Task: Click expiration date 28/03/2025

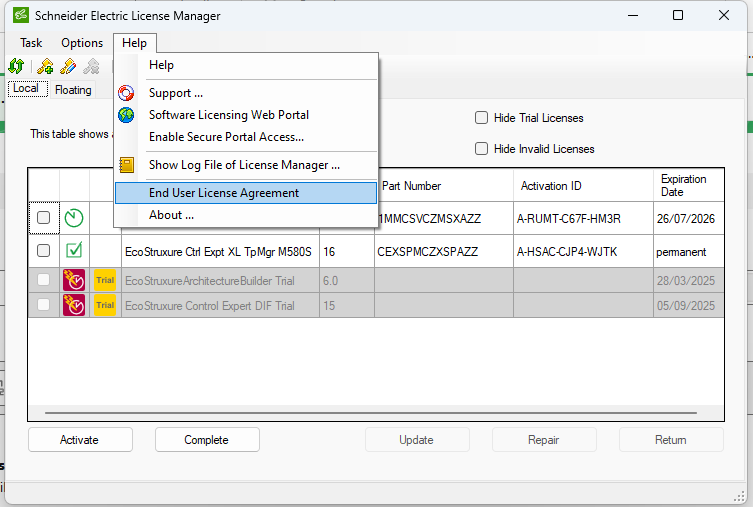Action: (x=688, y=280)
